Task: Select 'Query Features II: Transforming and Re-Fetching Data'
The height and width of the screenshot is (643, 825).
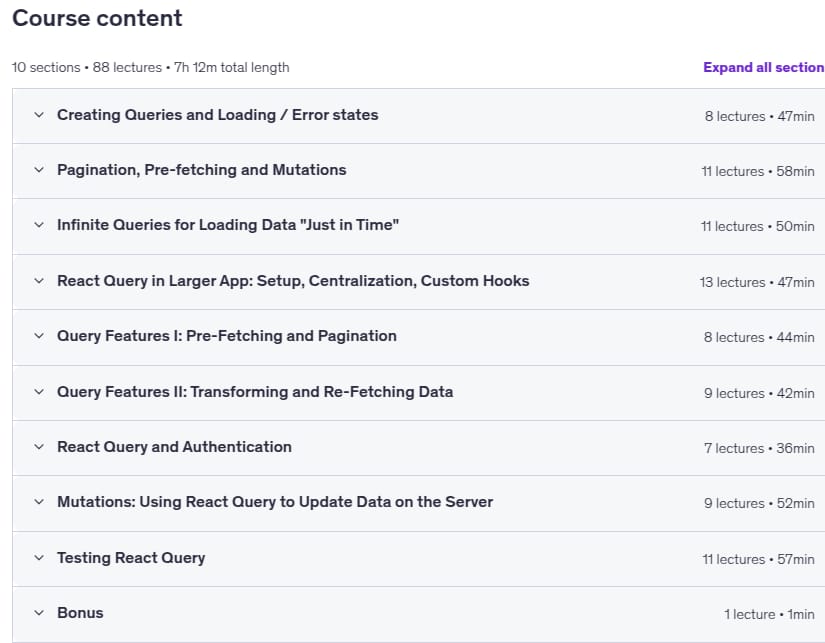Action: tap(255, 392)
